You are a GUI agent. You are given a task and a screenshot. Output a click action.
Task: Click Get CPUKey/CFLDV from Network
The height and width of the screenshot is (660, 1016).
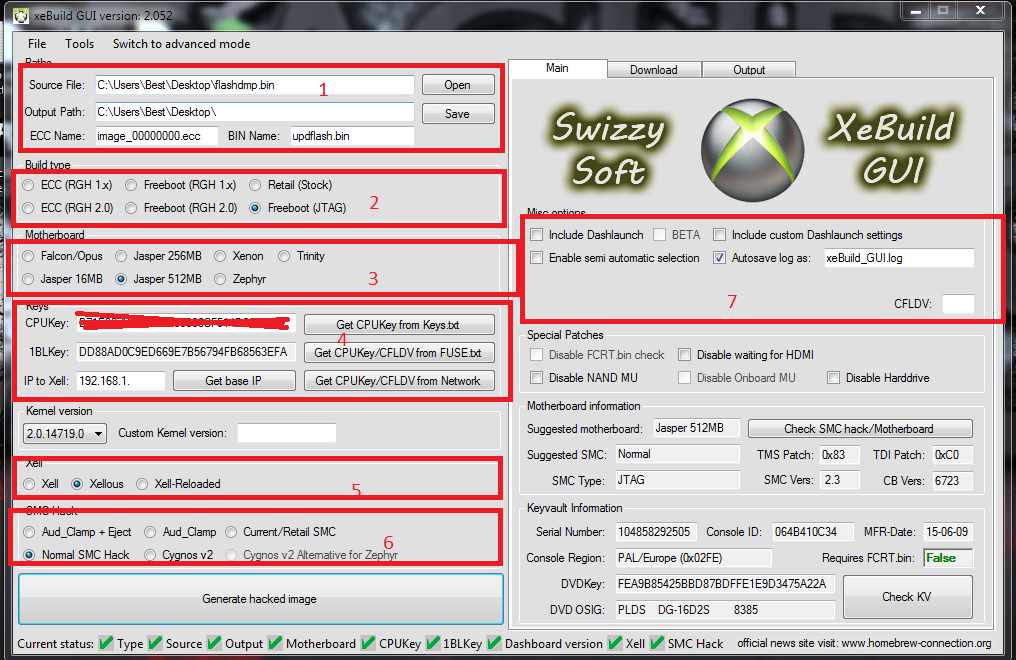[x=398, y=381]
